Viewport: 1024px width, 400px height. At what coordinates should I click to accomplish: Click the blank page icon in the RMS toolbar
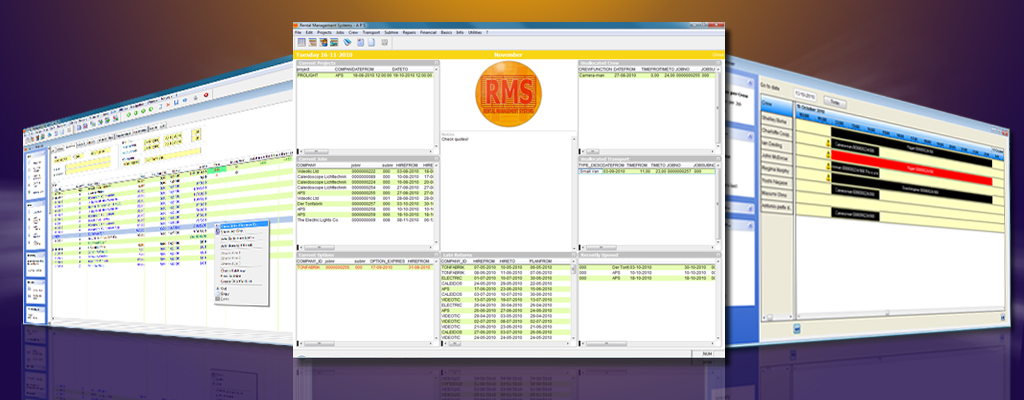pyautogui.click(x=370, y=42)
